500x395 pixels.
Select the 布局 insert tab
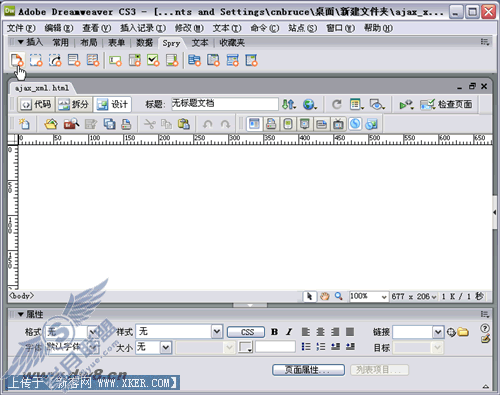[x=89, y=43]
